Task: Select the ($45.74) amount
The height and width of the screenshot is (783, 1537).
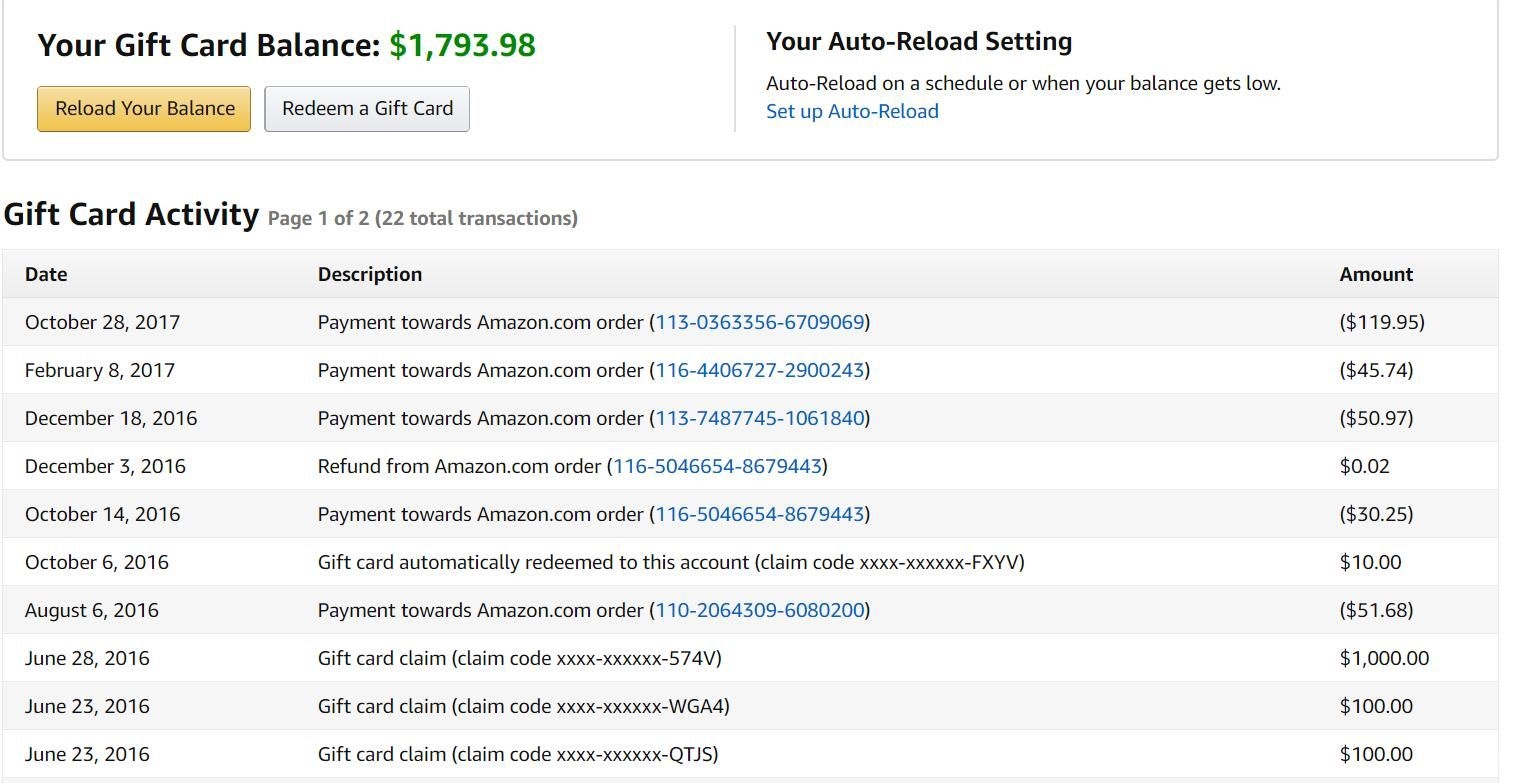Action: point(1376,370)
